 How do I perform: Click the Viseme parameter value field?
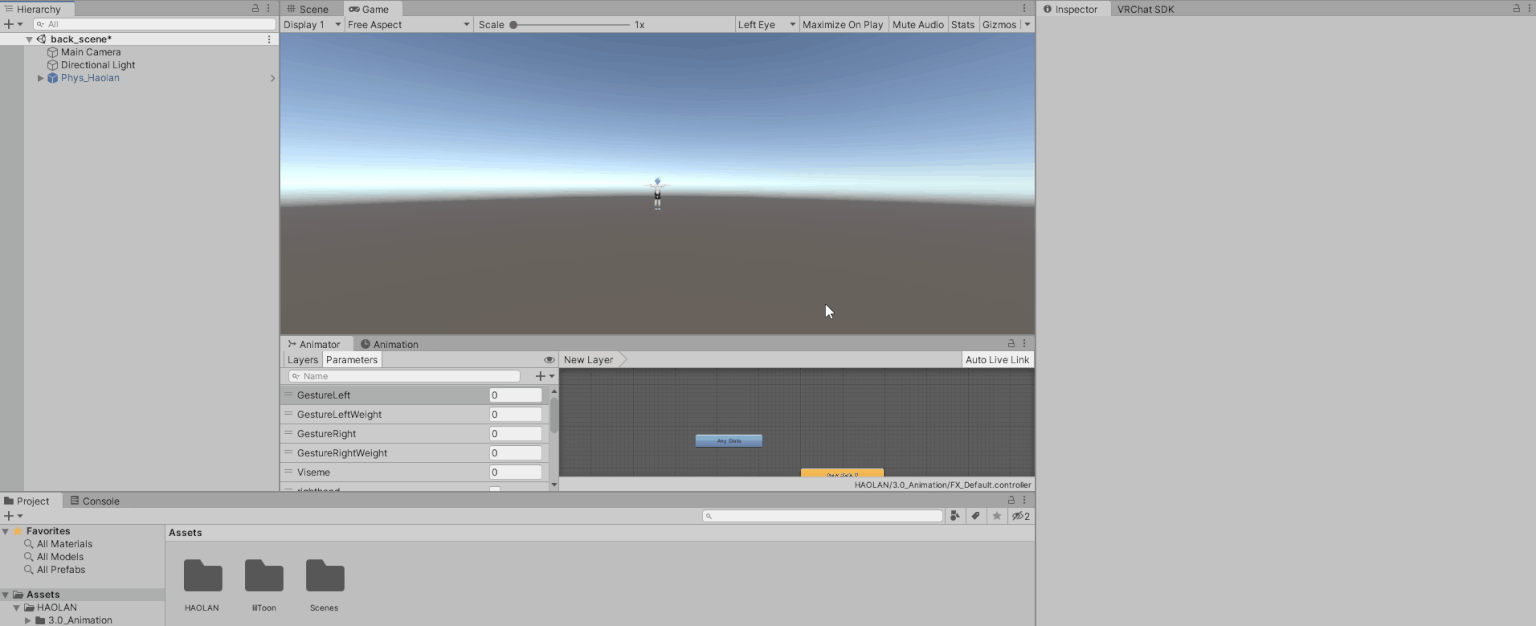click(514, 471)
